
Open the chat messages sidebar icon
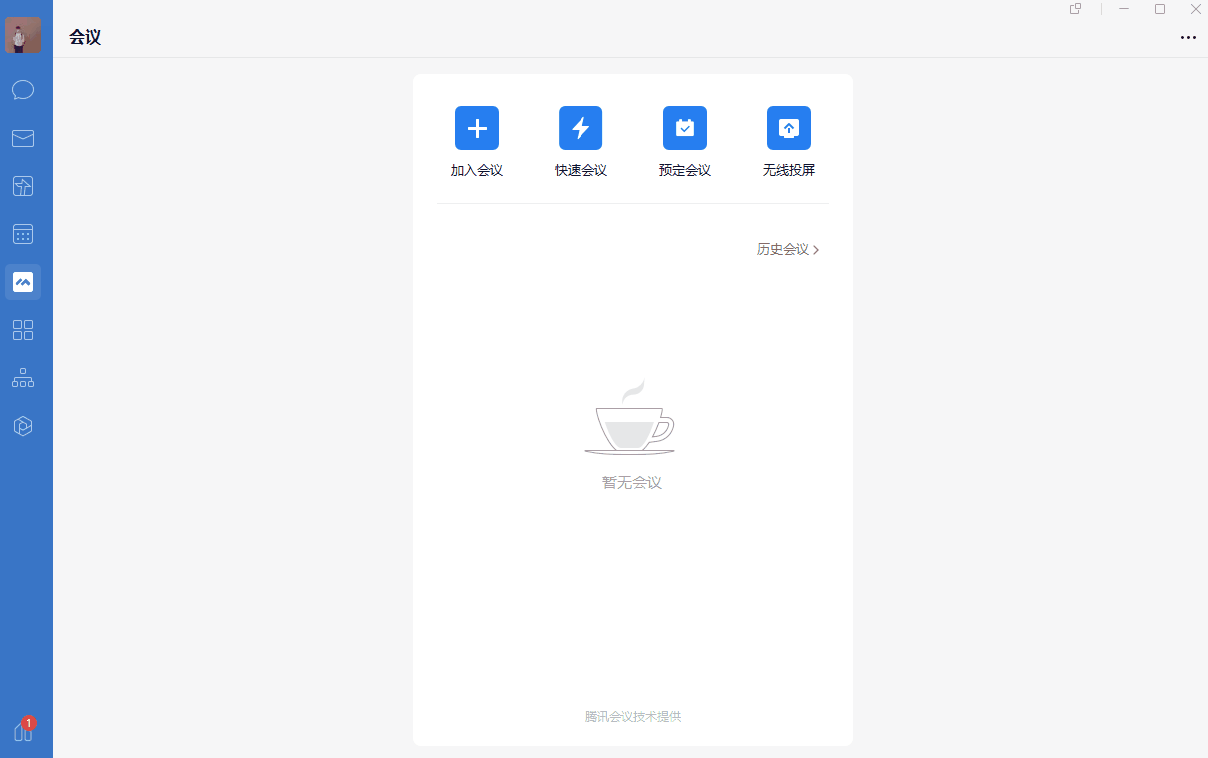[x=23, y=90]
